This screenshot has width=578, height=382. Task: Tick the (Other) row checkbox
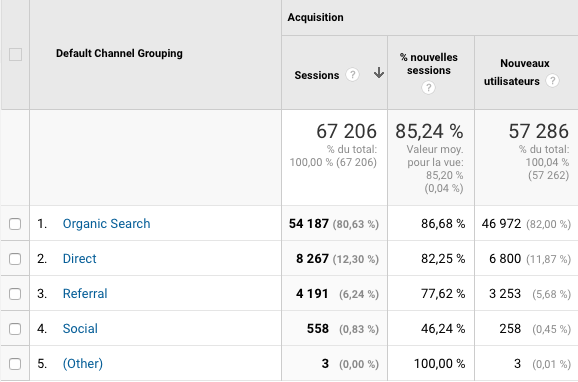[15, 364]
